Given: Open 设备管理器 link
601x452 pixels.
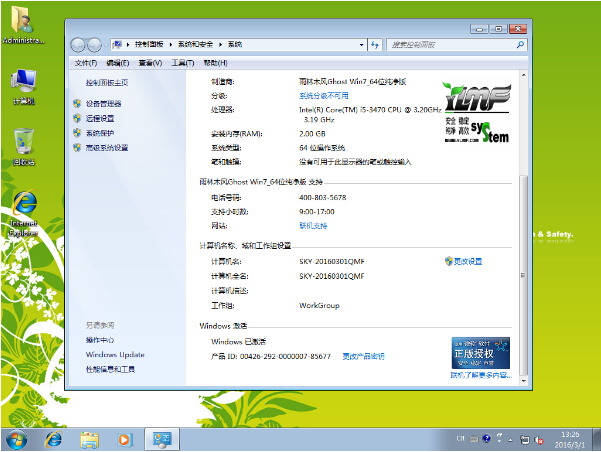Looking at the screenshot, I should coord(103,104).
